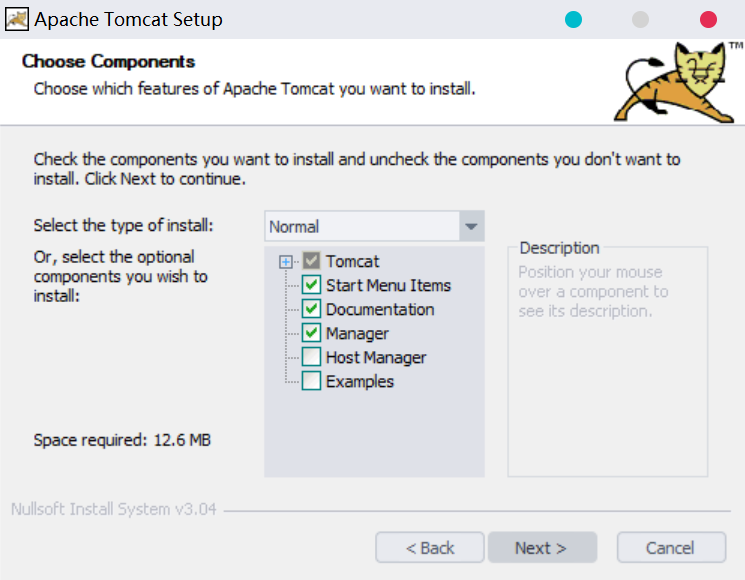The height and width of the screenshot is (580, 745).
Task: Click the Apache Tomcat title bar icon
Action: tap(17, 19)
